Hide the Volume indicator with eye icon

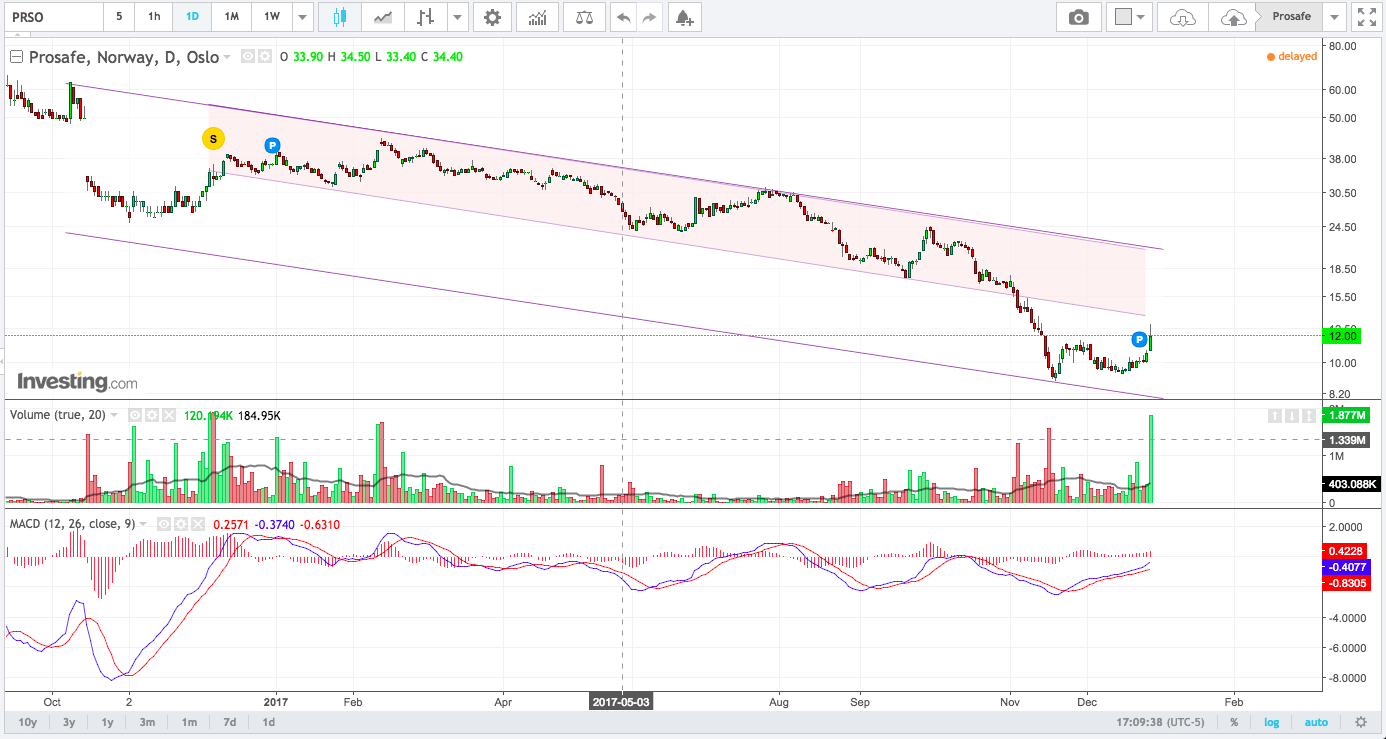[x=134, y=415]
